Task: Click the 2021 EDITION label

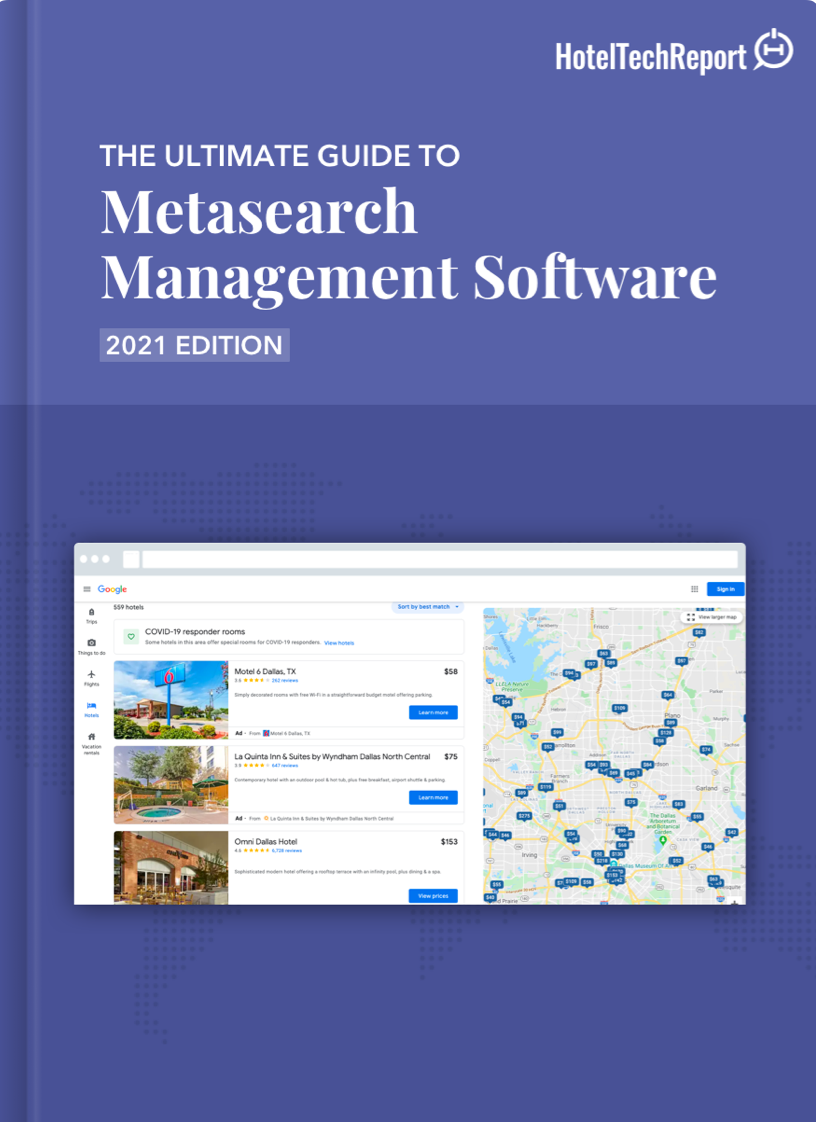Action: click(194, 345)
